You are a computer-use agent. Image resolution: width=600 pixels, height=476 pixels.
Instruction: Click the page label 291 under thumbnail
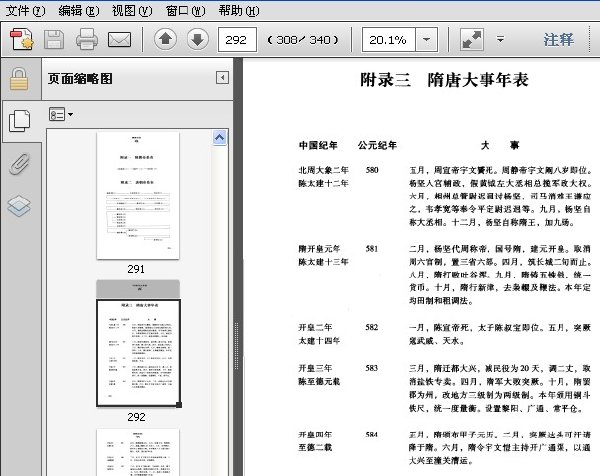pos(136,269)
